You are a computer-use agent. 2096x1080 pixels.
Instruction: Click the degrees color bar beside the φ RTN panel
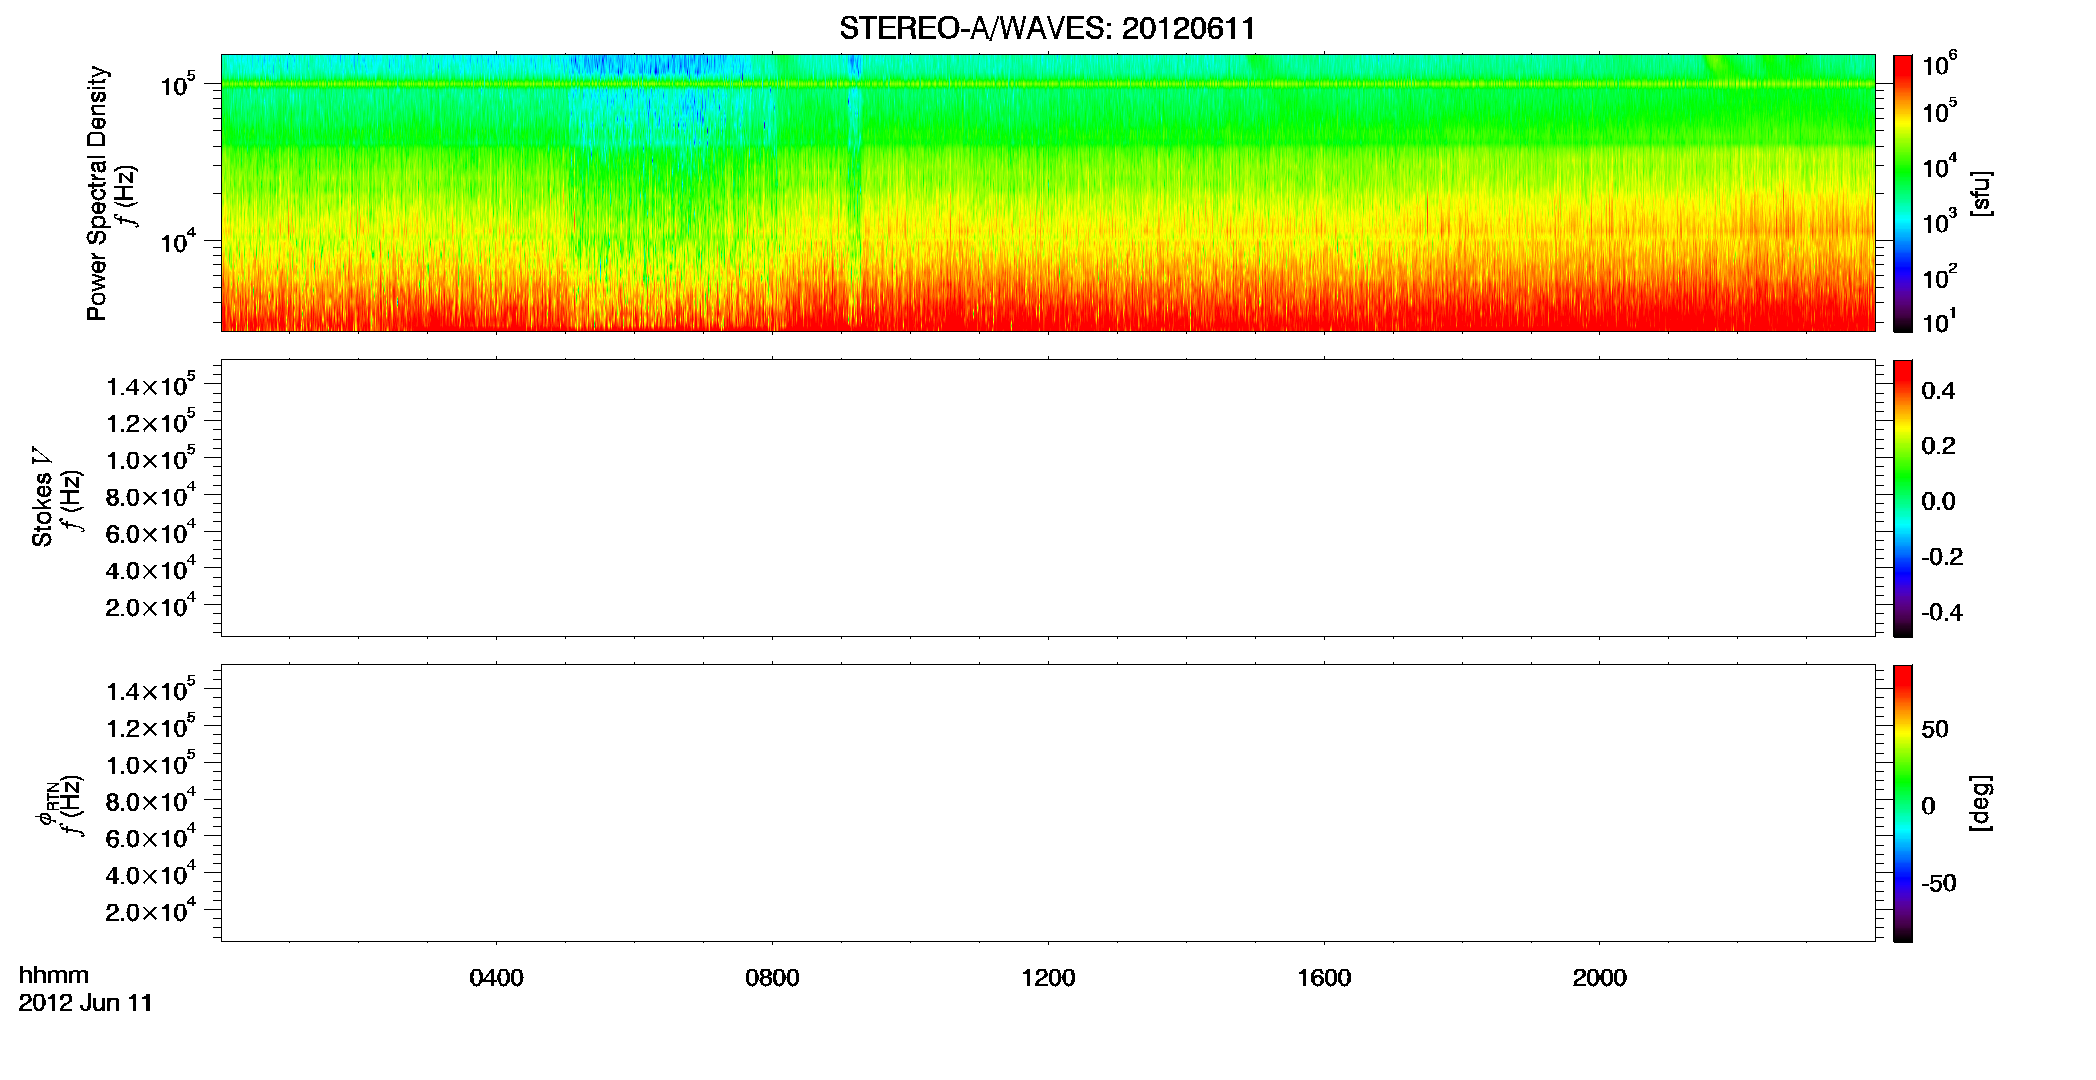tap(1903, 803)
